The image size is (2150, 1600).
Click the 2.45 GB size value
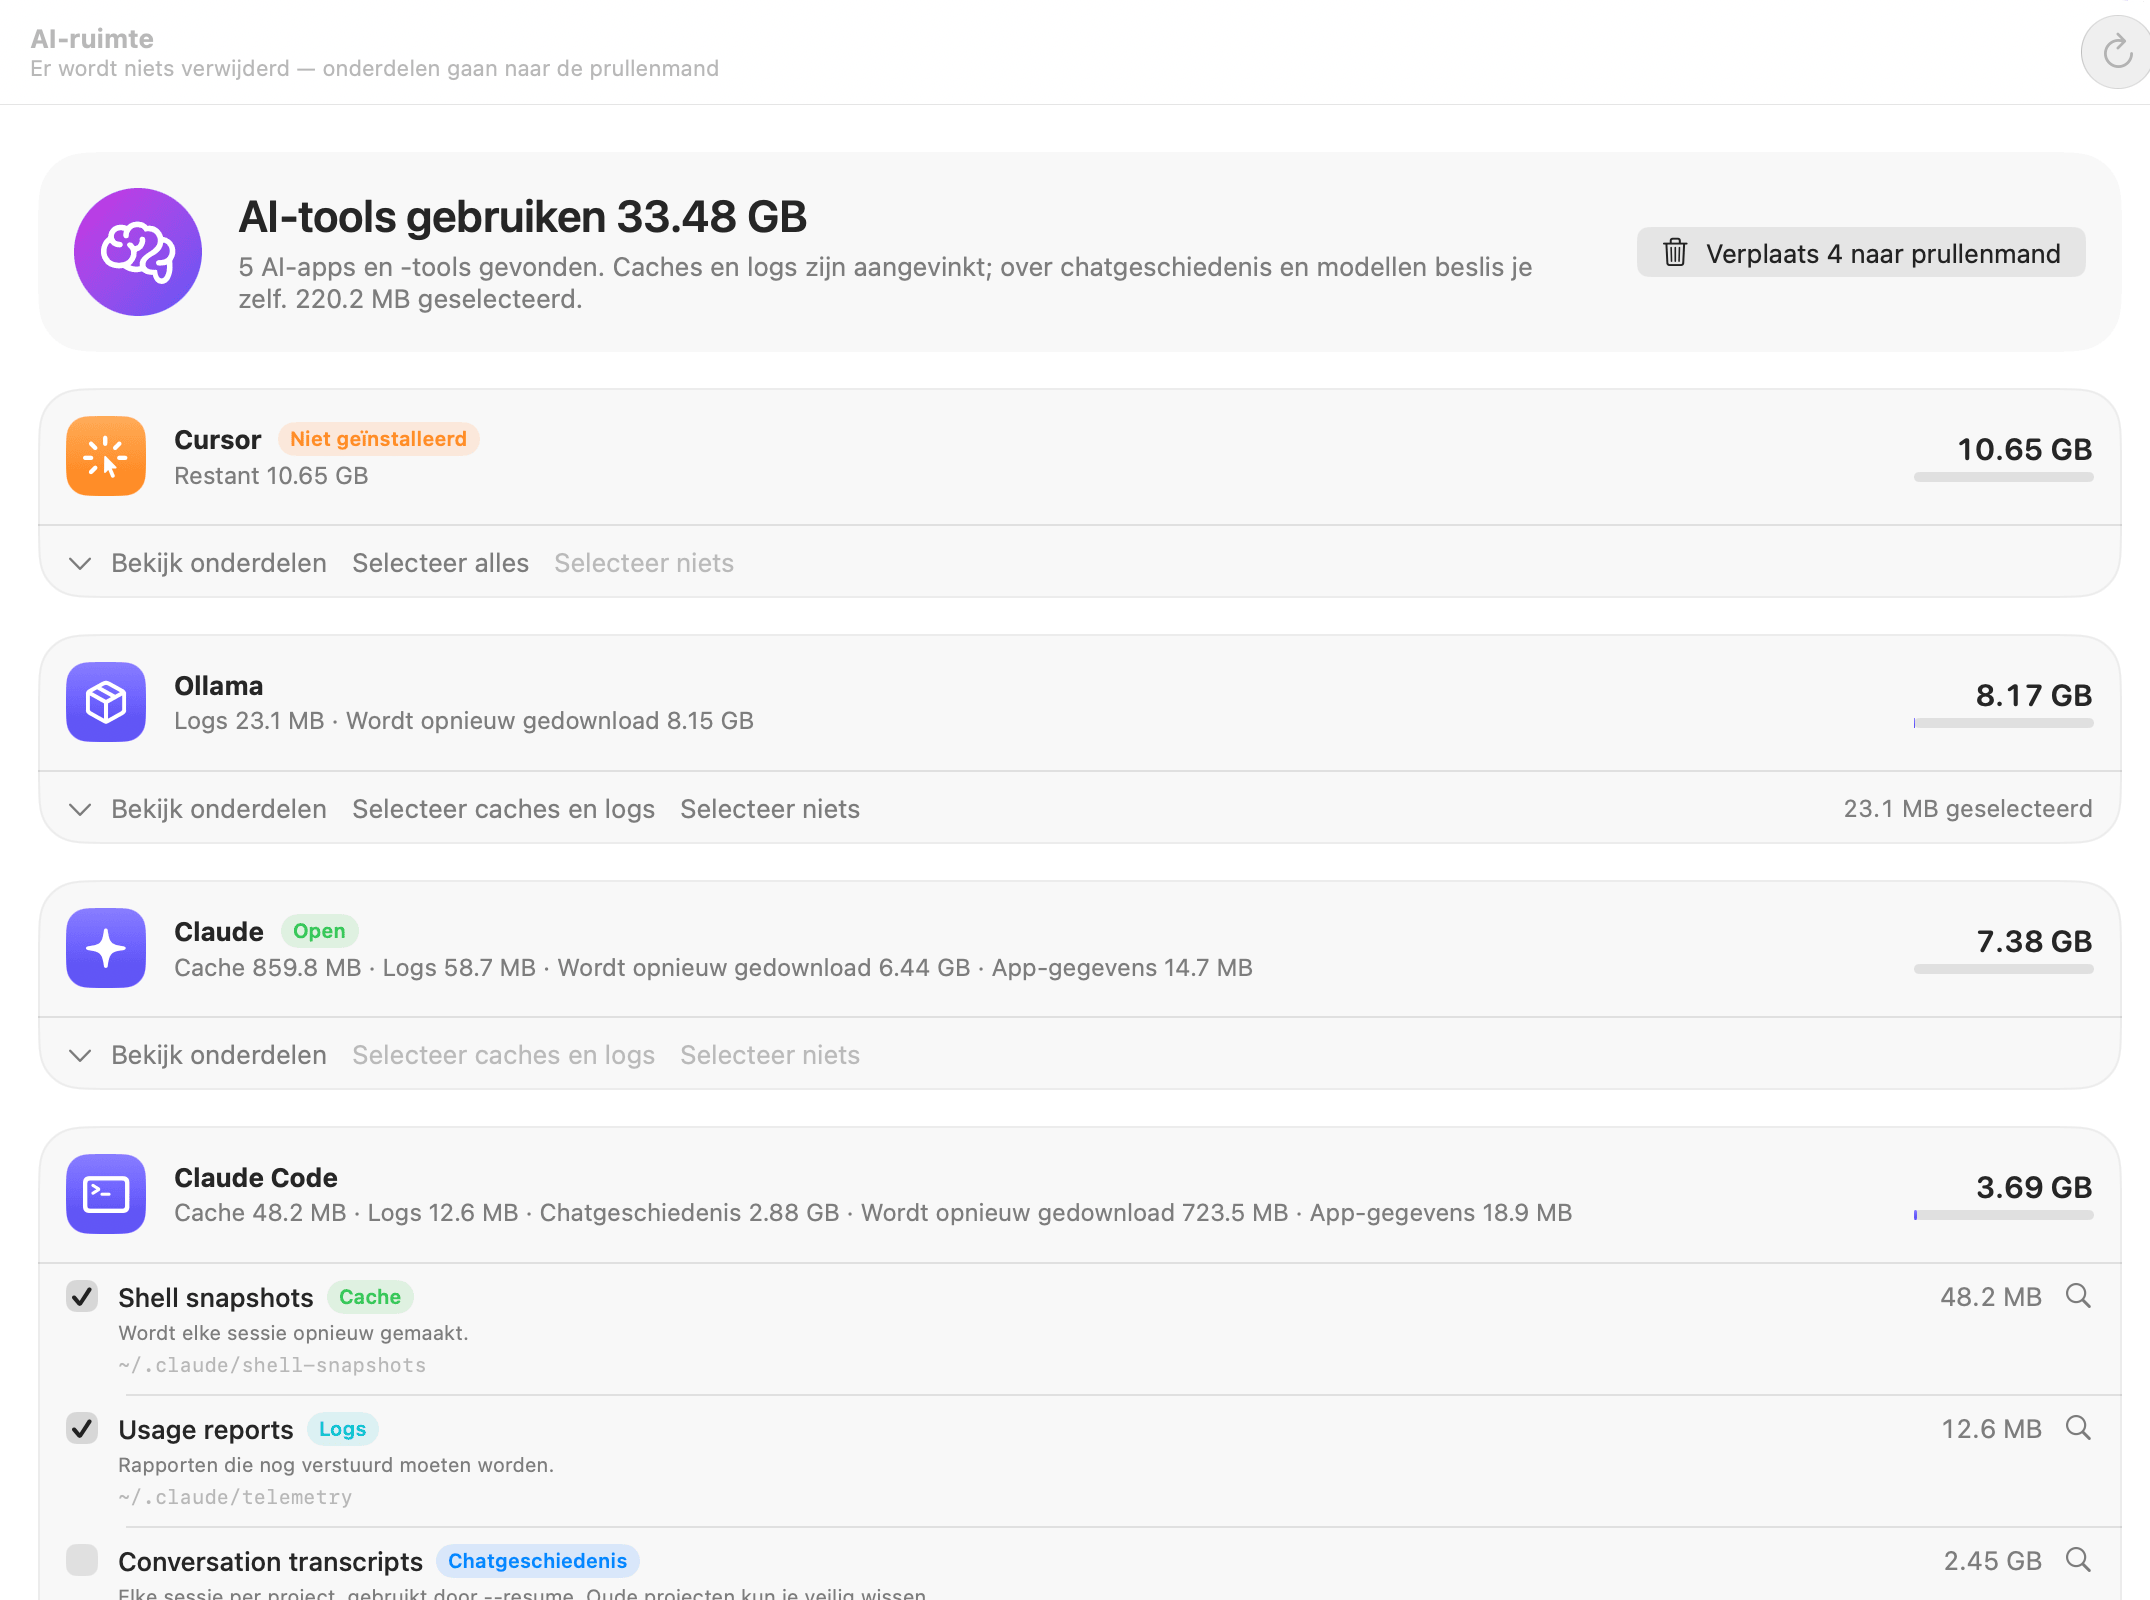point(1992,1561)
